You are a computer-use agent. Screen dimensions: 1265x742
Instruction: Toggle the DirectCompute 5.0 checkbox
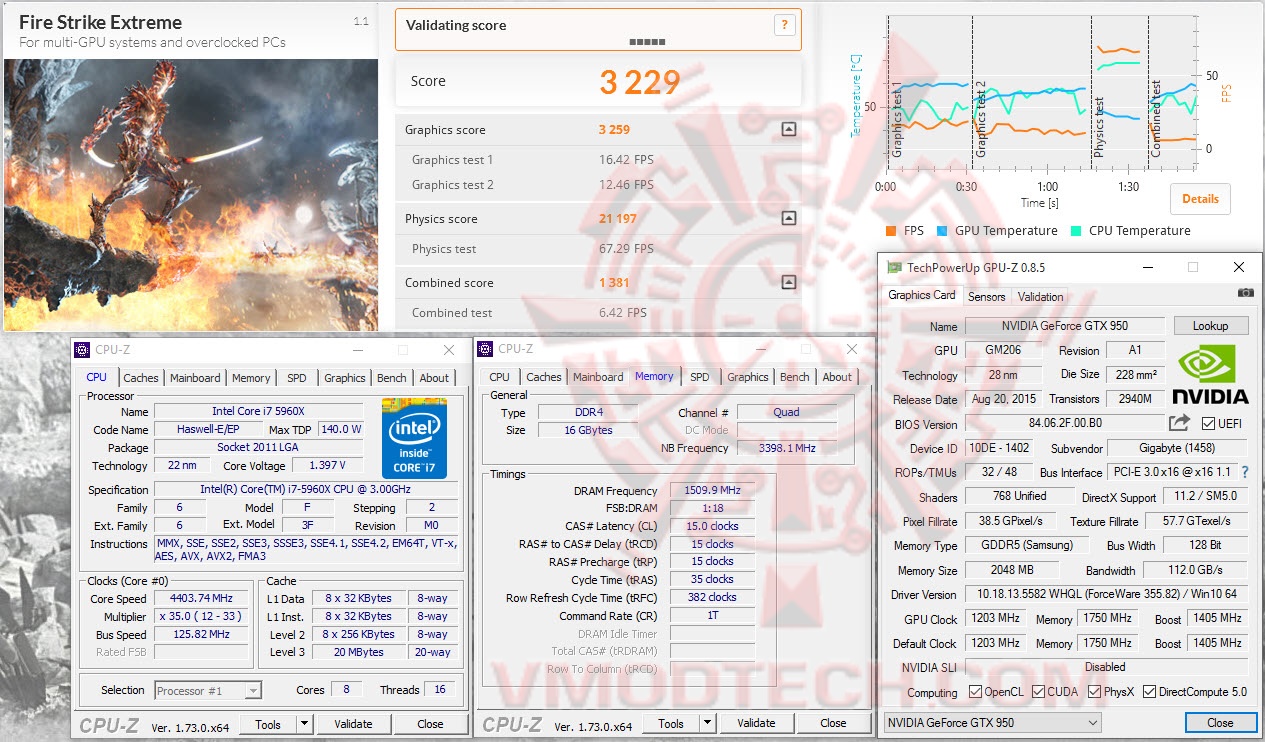click(x=1149, y=692)
